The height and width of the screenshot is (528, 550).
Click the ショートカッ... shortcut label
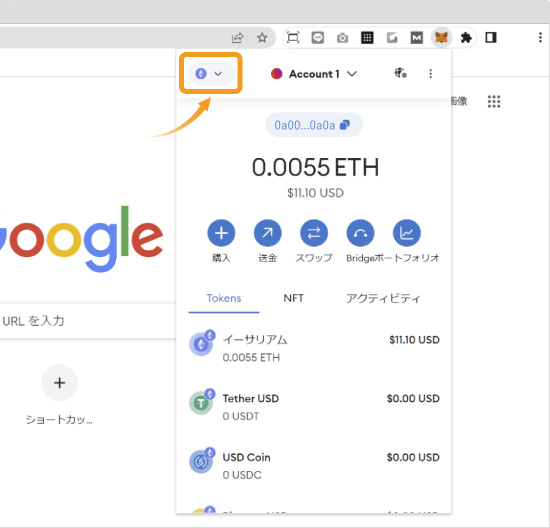point(59,419)
